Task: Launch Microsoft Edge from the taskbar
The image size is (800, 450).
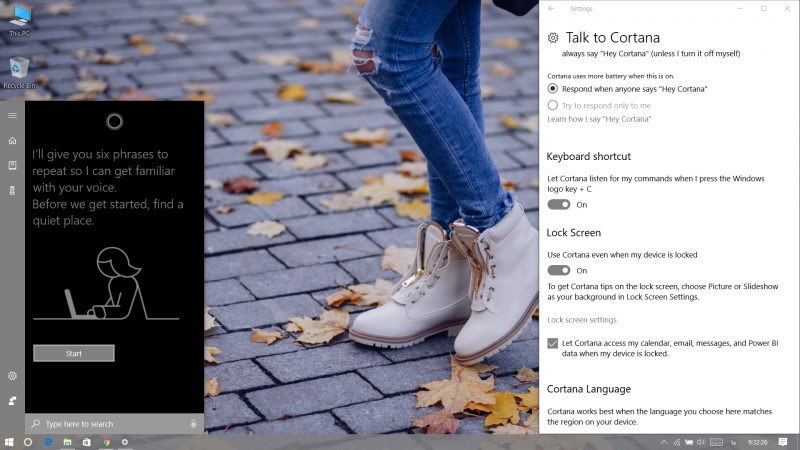Action: tap(48, 442)
